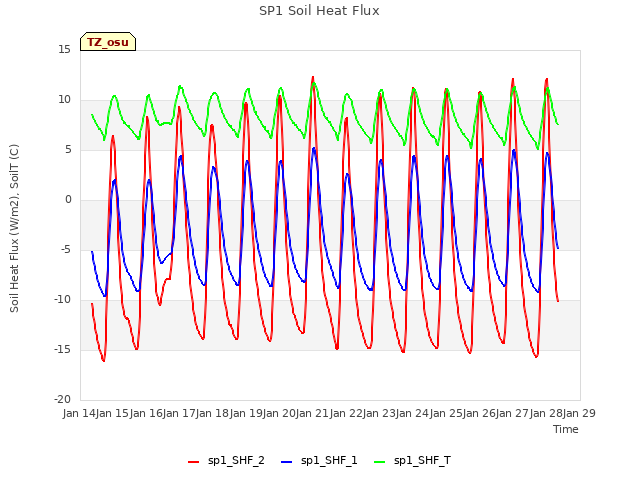This screenshot has width=640, height=480.
Task: Click the Time x-axis title
Action: click(566, 429)
